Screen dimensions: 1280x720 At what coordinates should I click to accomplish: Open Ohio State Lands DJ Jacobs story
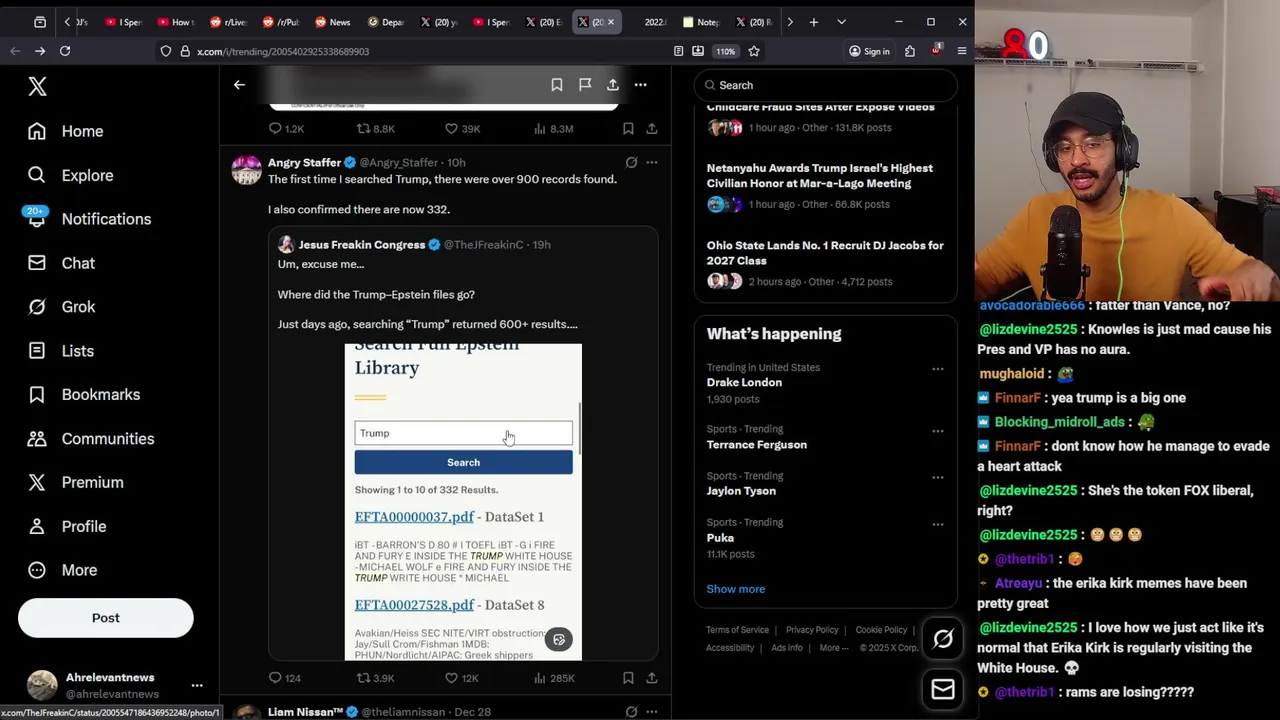(x=825, y=253)
